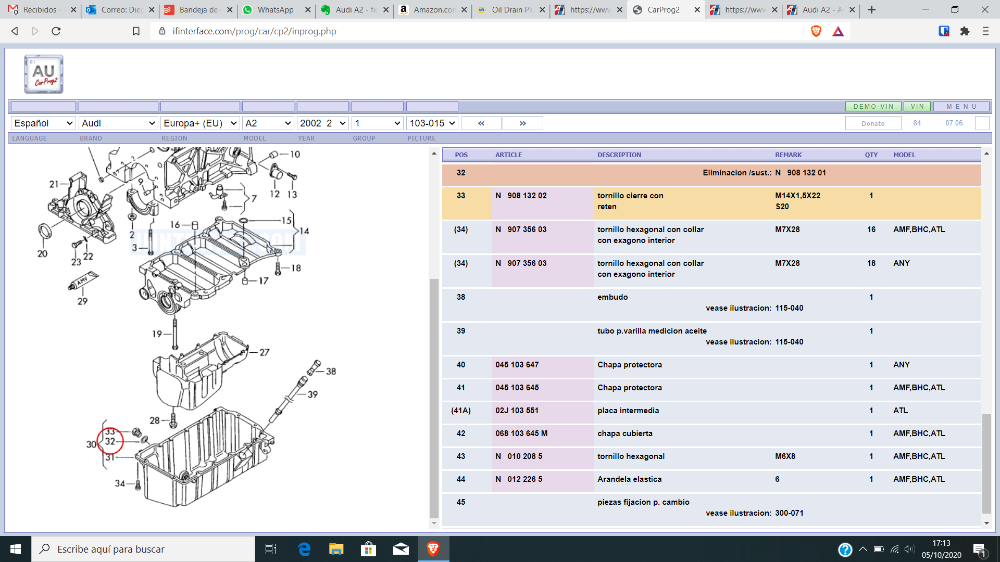
Task: Open the 103-015 picture dropdown
Action: click(432, 123)
